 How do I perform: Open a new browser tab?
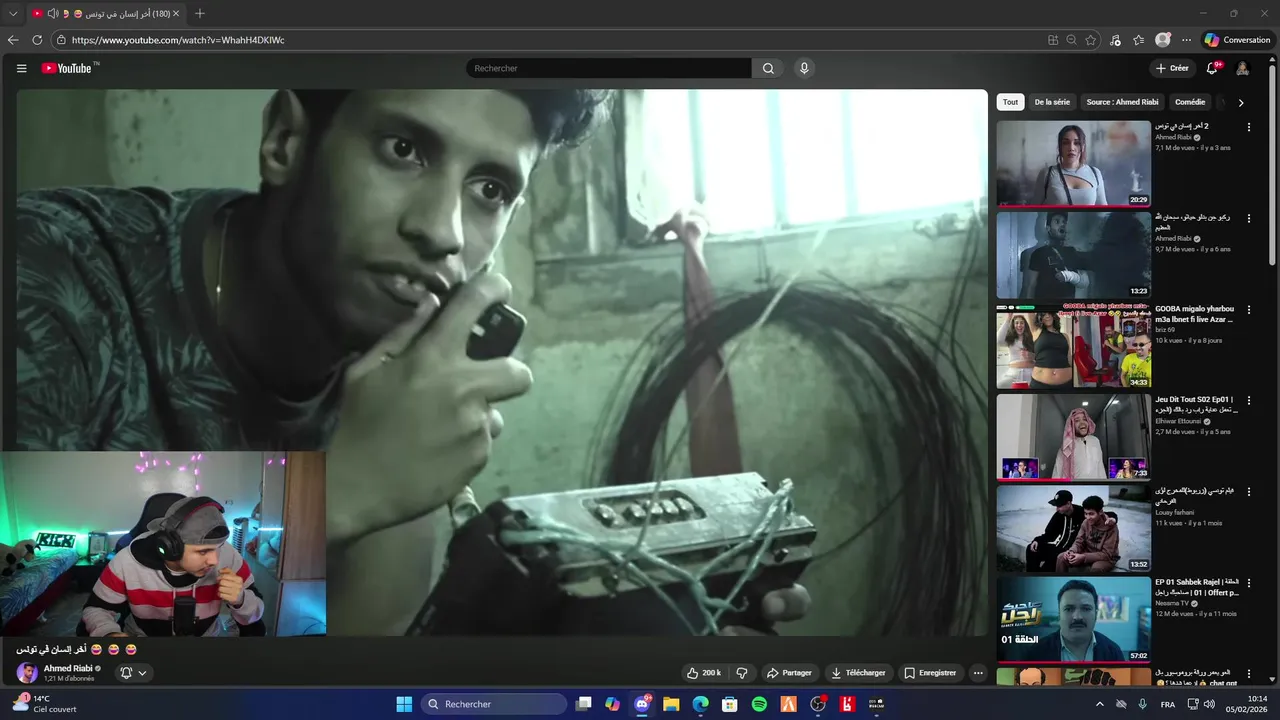pyautogui.click(x=199, y=14)
